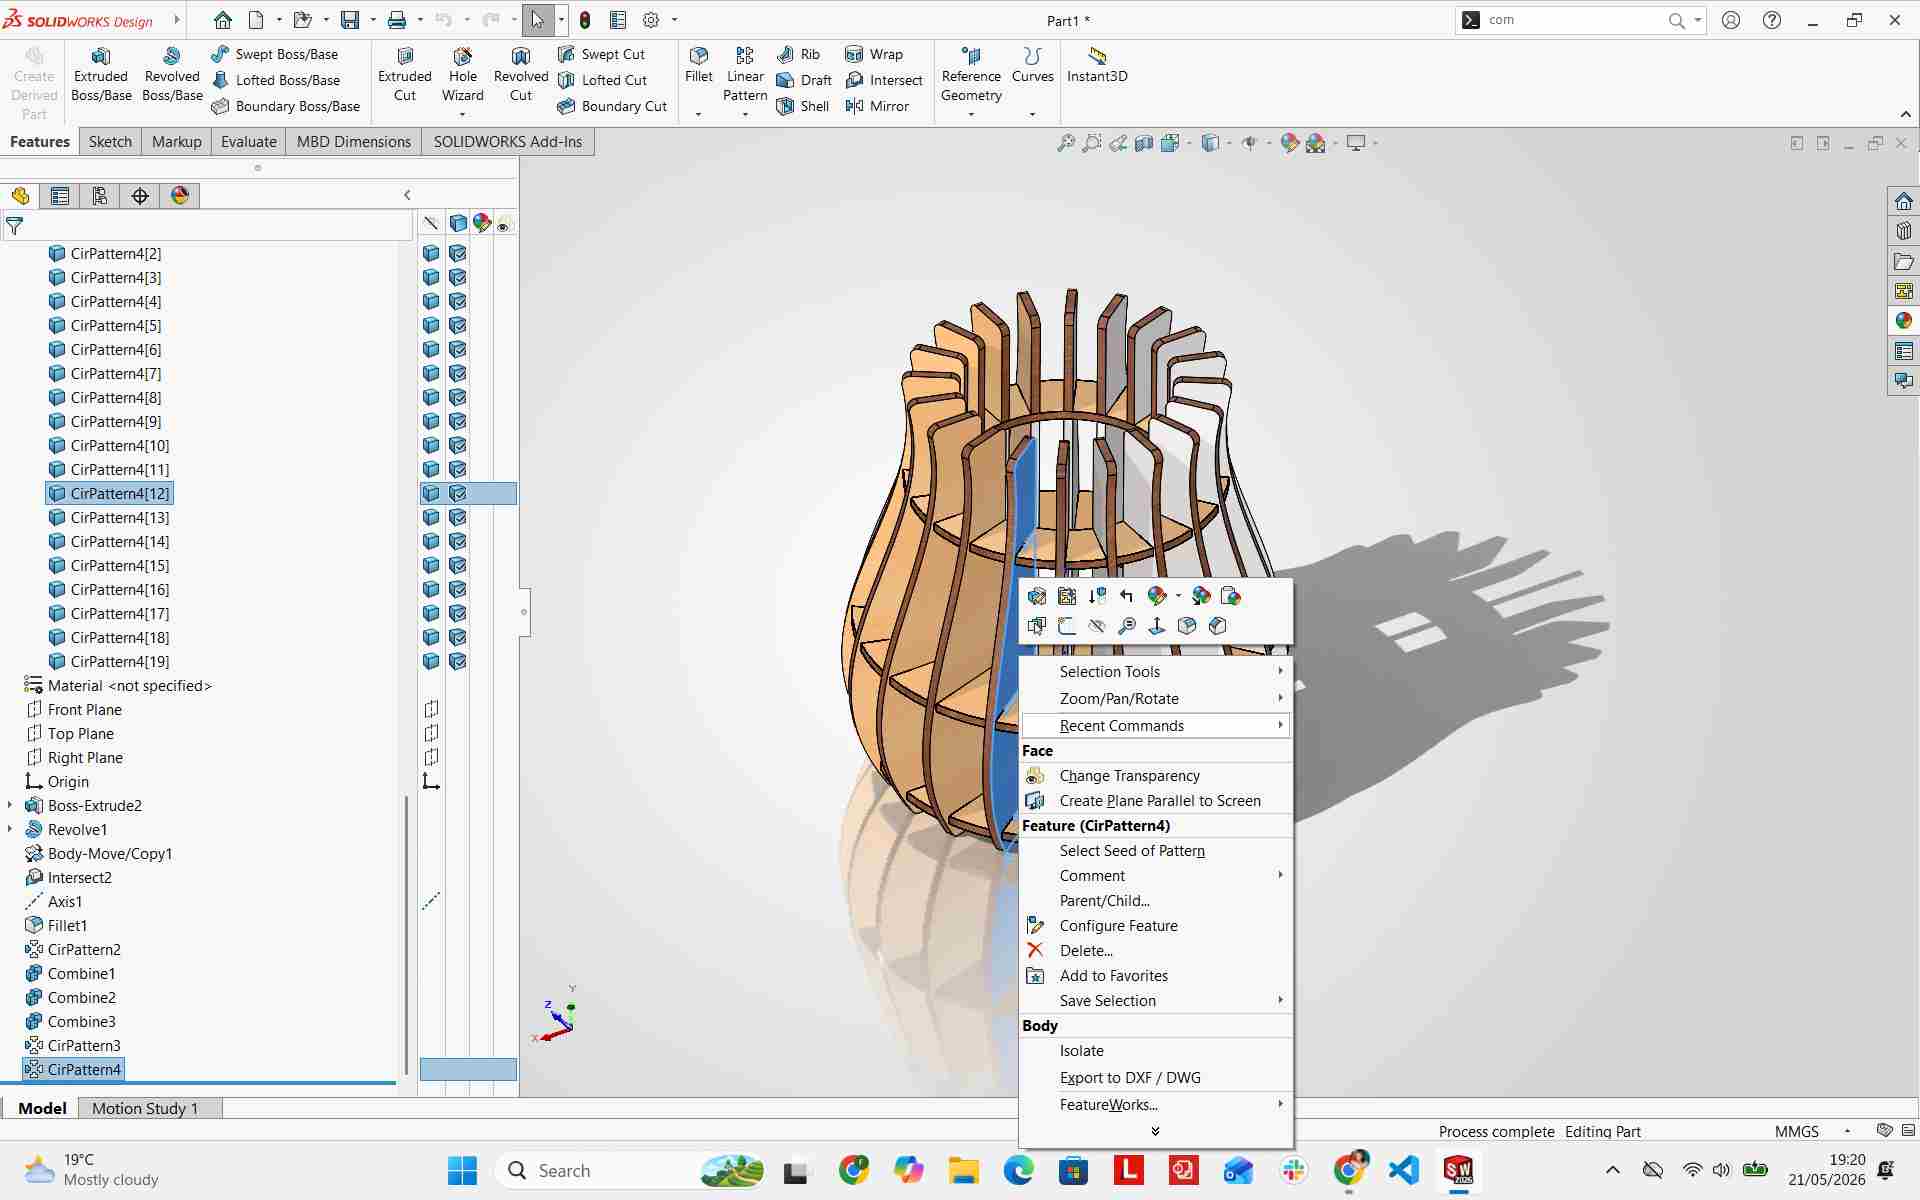Click the feature tree vertical scrollbar
This screenshot has width=1920, height=1200.
[406, 935]
